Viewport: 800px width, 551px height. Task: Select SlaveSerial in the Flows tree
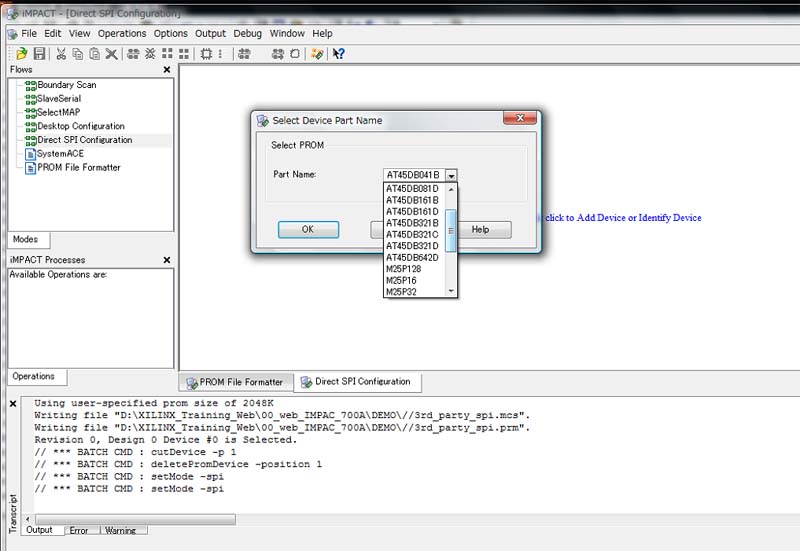(59, 98)
